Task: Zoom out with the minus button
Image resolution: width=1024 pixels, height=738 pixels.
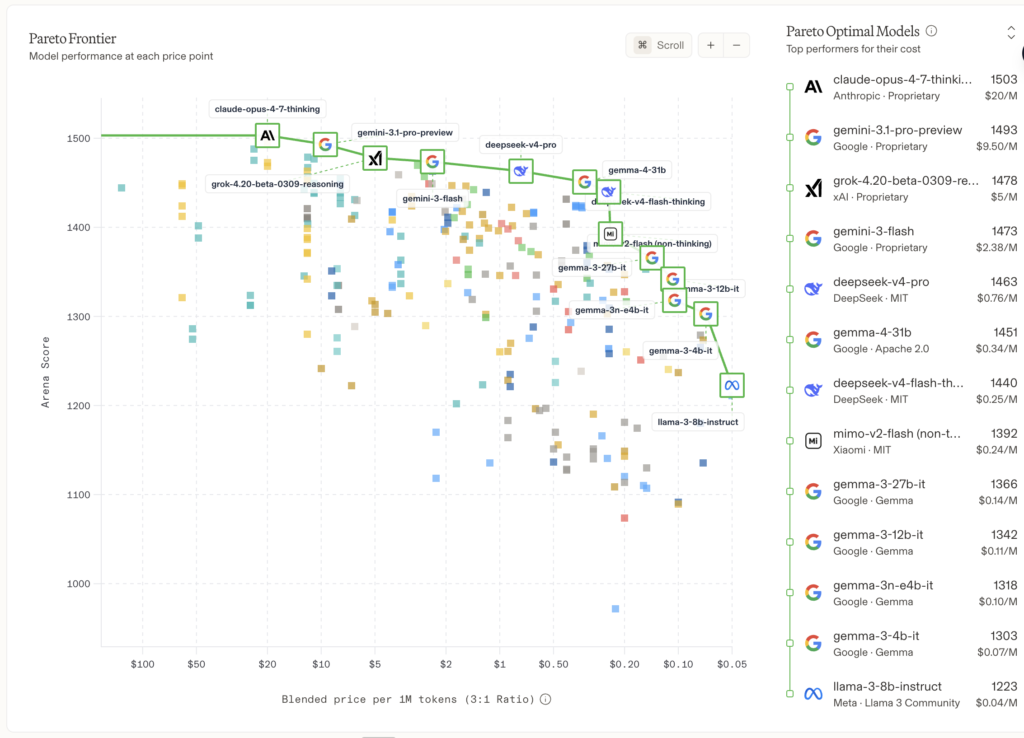Action: (737, 45)
